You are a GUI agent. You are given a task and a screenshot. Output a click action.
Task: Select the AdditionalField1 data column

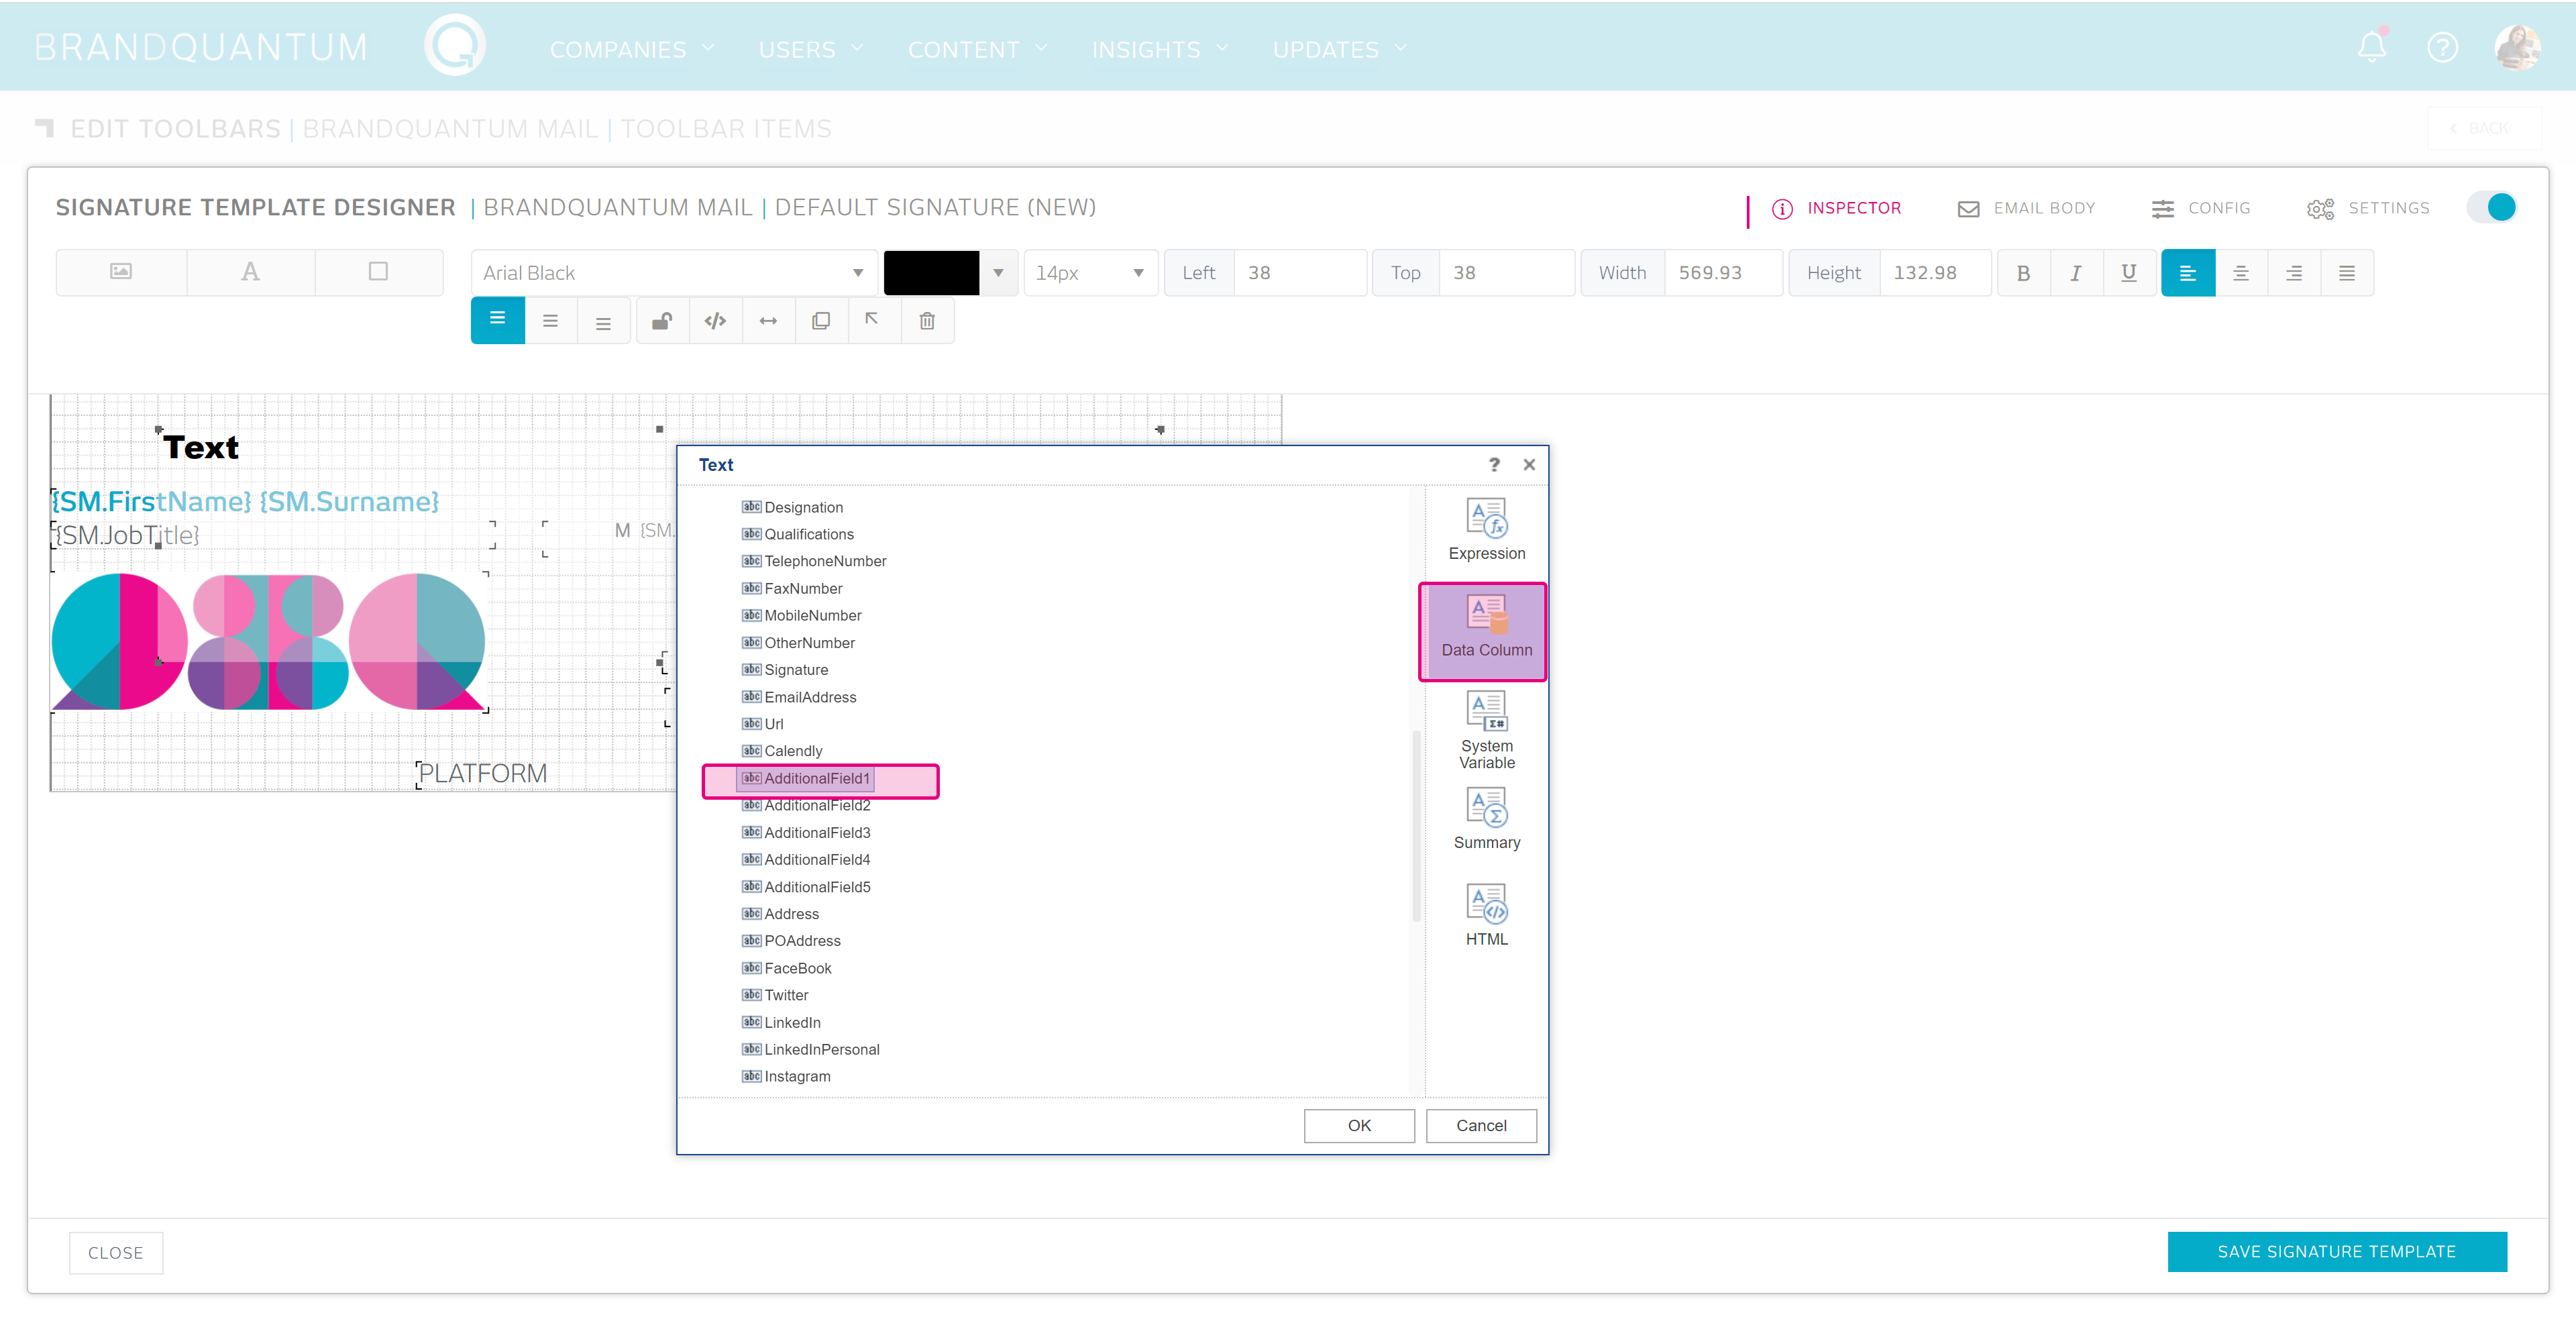pyautogui.click(x=806, y=778)
